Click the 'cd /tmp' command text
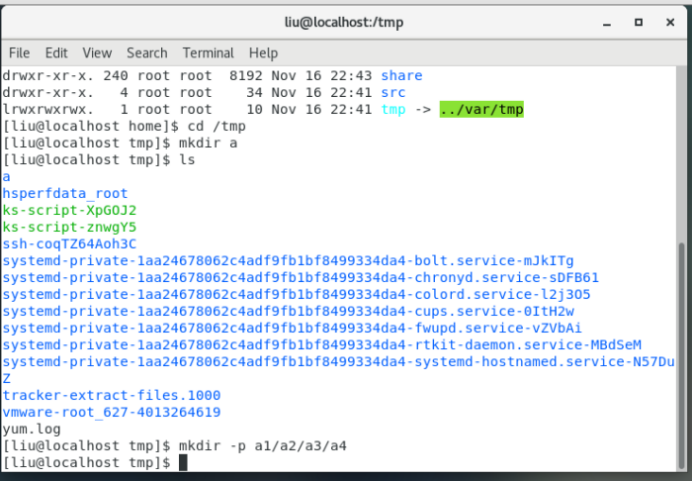The height and width of the screenshot is (481, 693). pos(217,126)
